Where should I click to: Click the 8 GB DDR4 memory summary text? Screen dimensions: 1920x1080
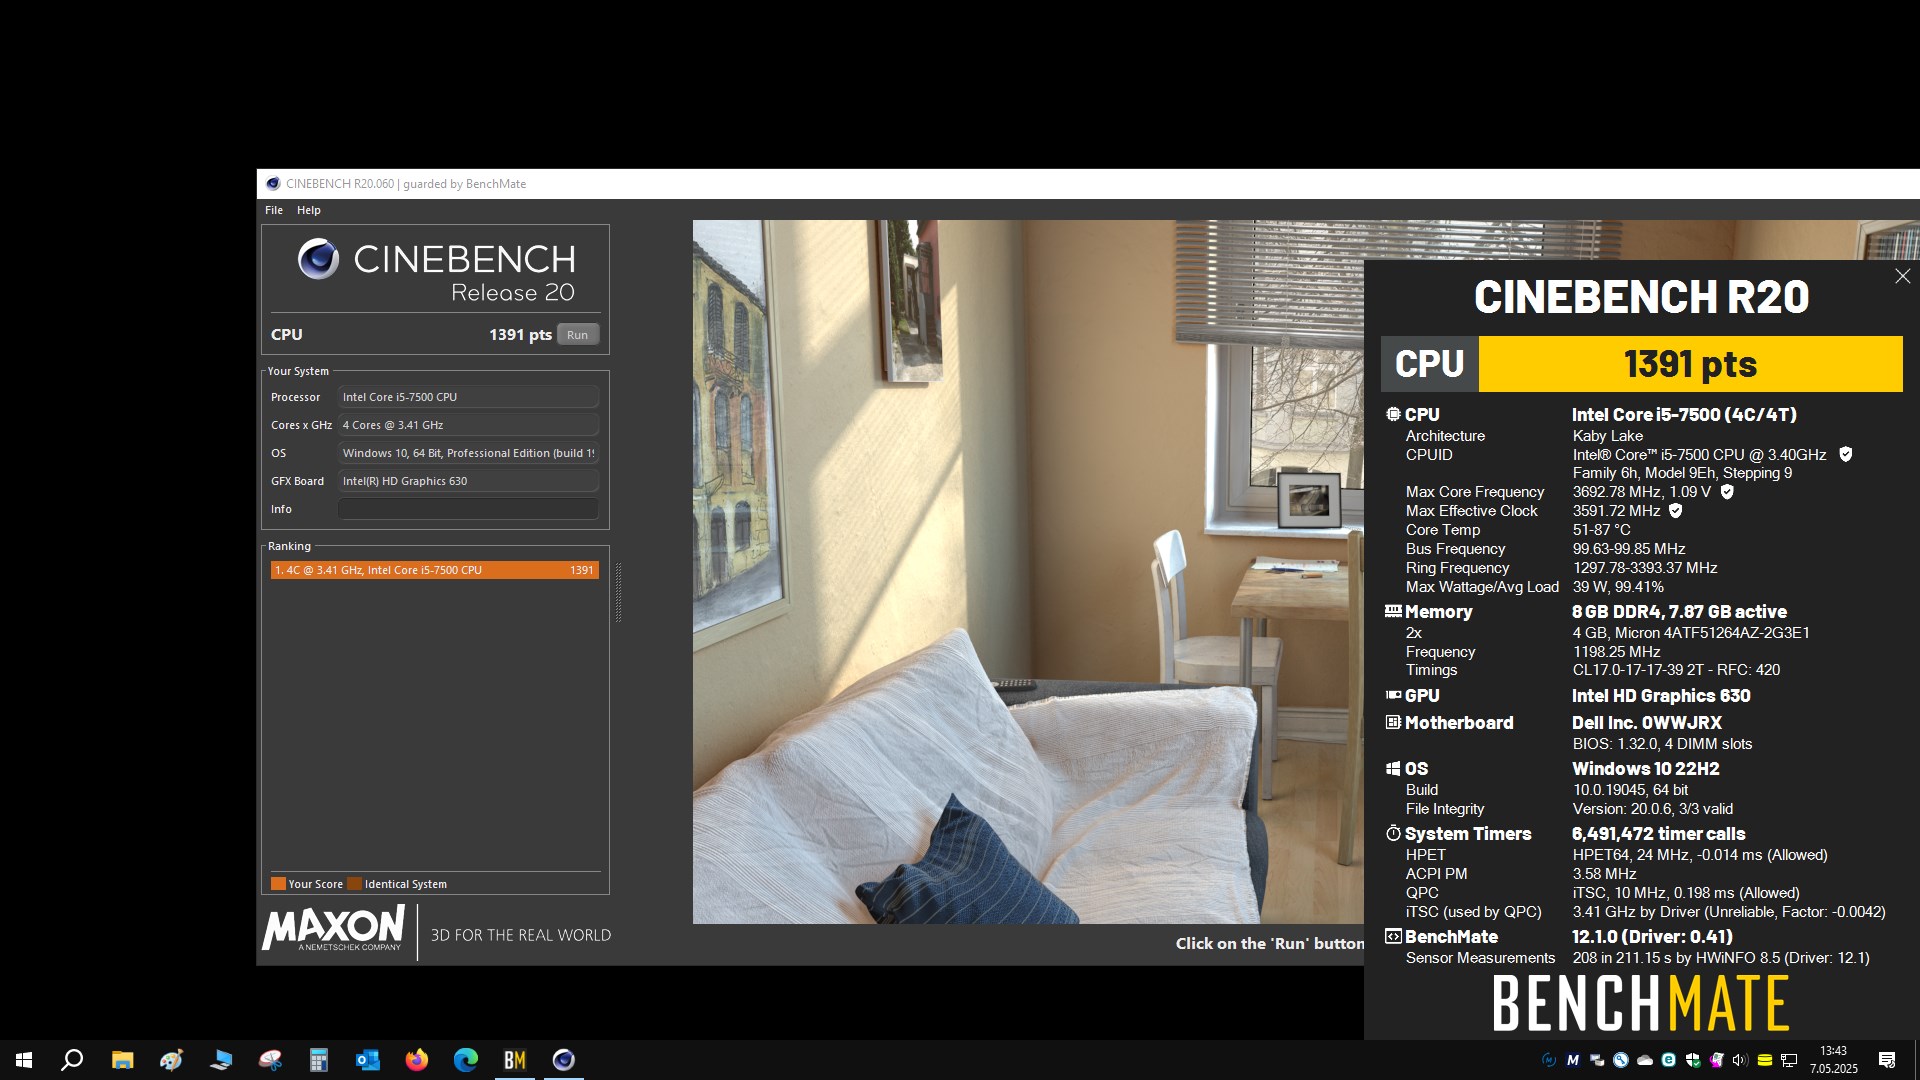pyautogui.click(x=1679, y=611)
